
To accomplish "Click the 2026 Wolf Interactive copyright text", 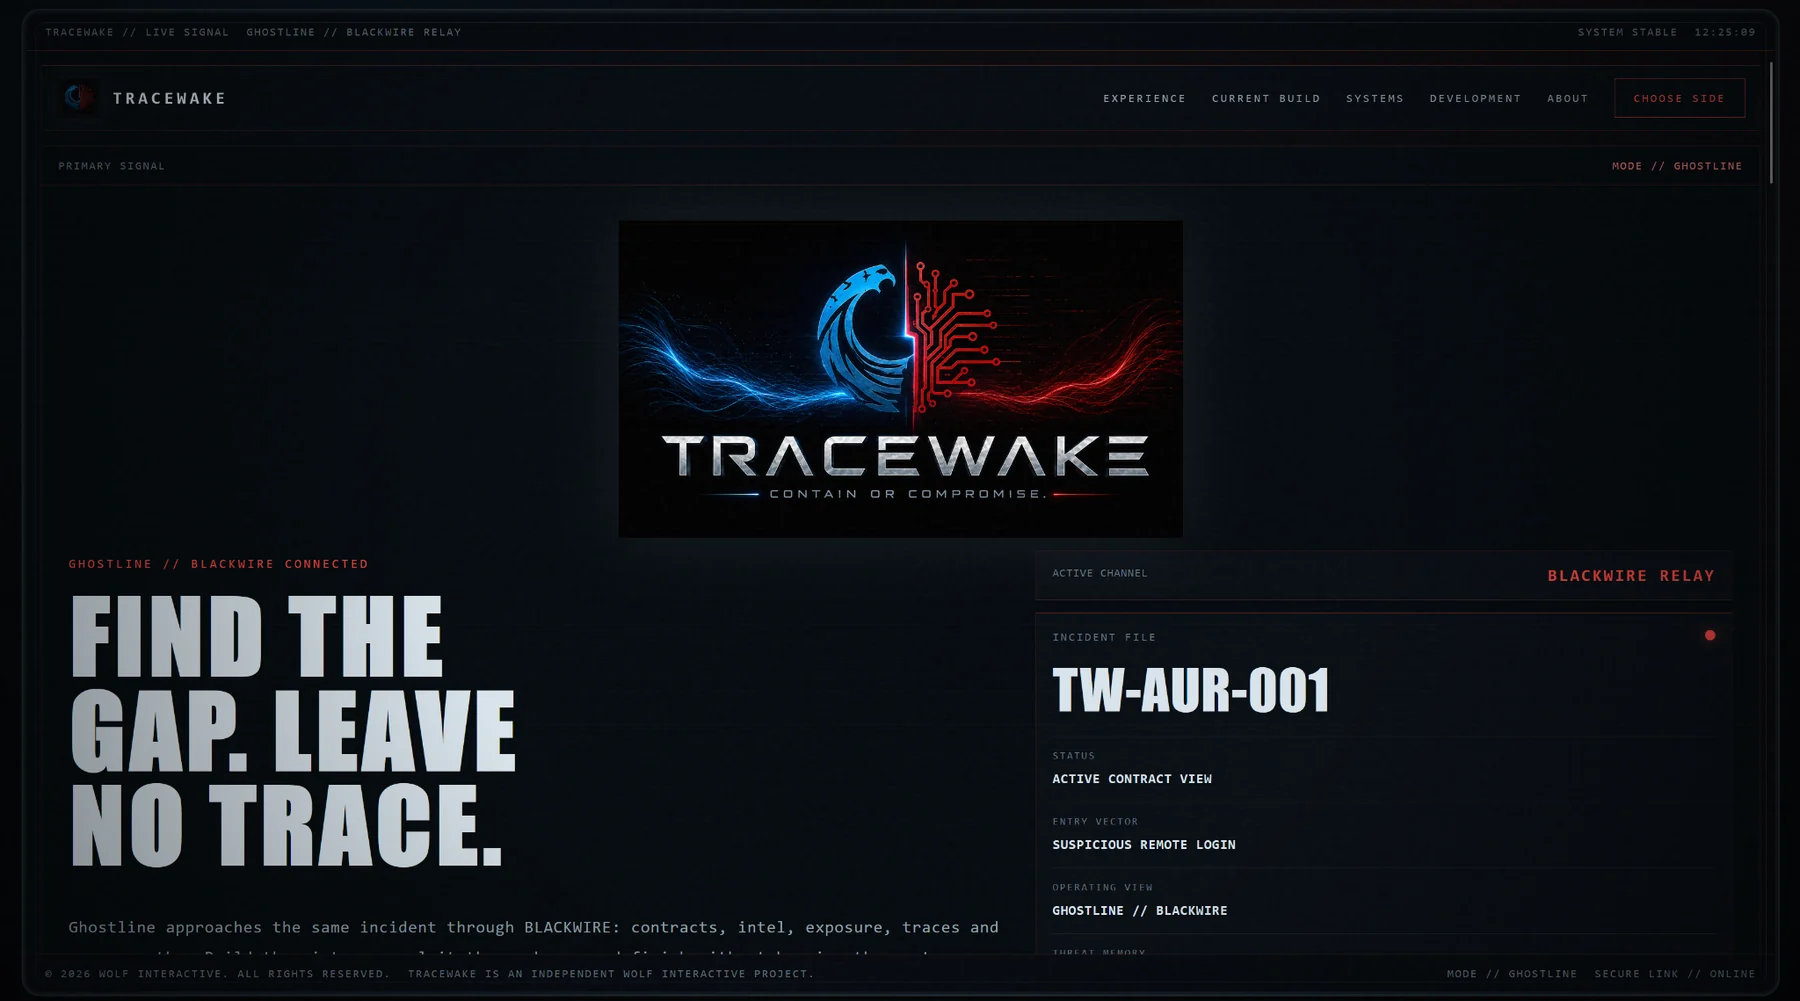I will coord(218,974).
